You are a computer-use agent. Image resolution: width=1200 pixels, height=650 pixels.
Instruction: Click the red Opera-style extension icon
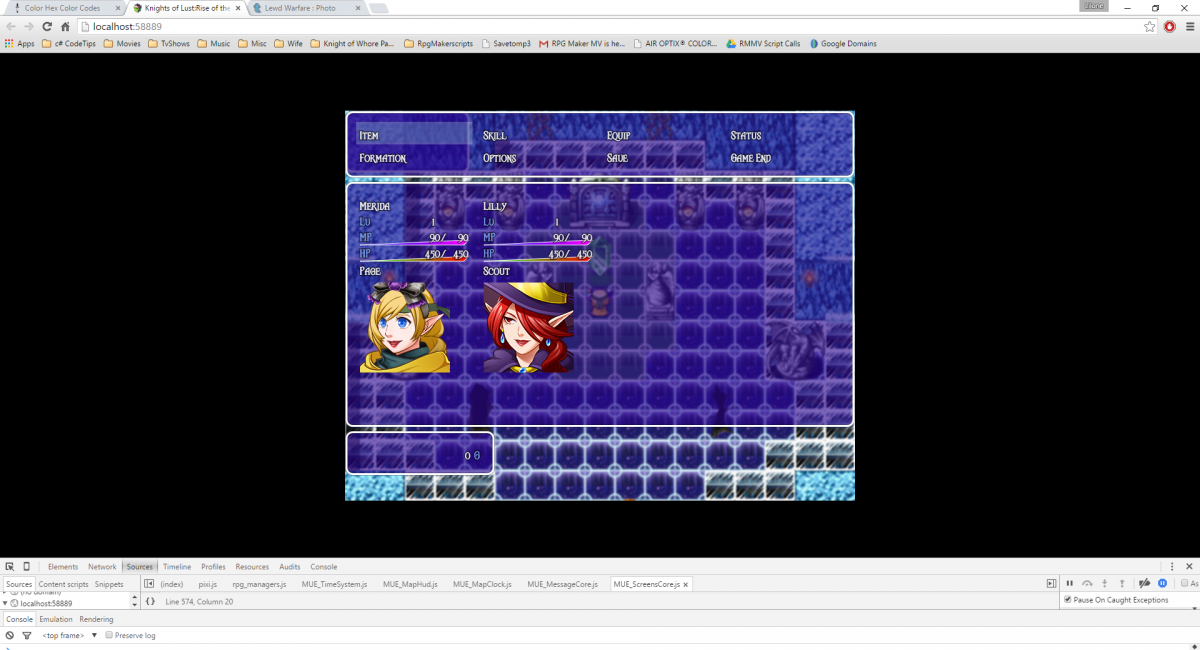pyautogui.click(x=1169, y=26)
